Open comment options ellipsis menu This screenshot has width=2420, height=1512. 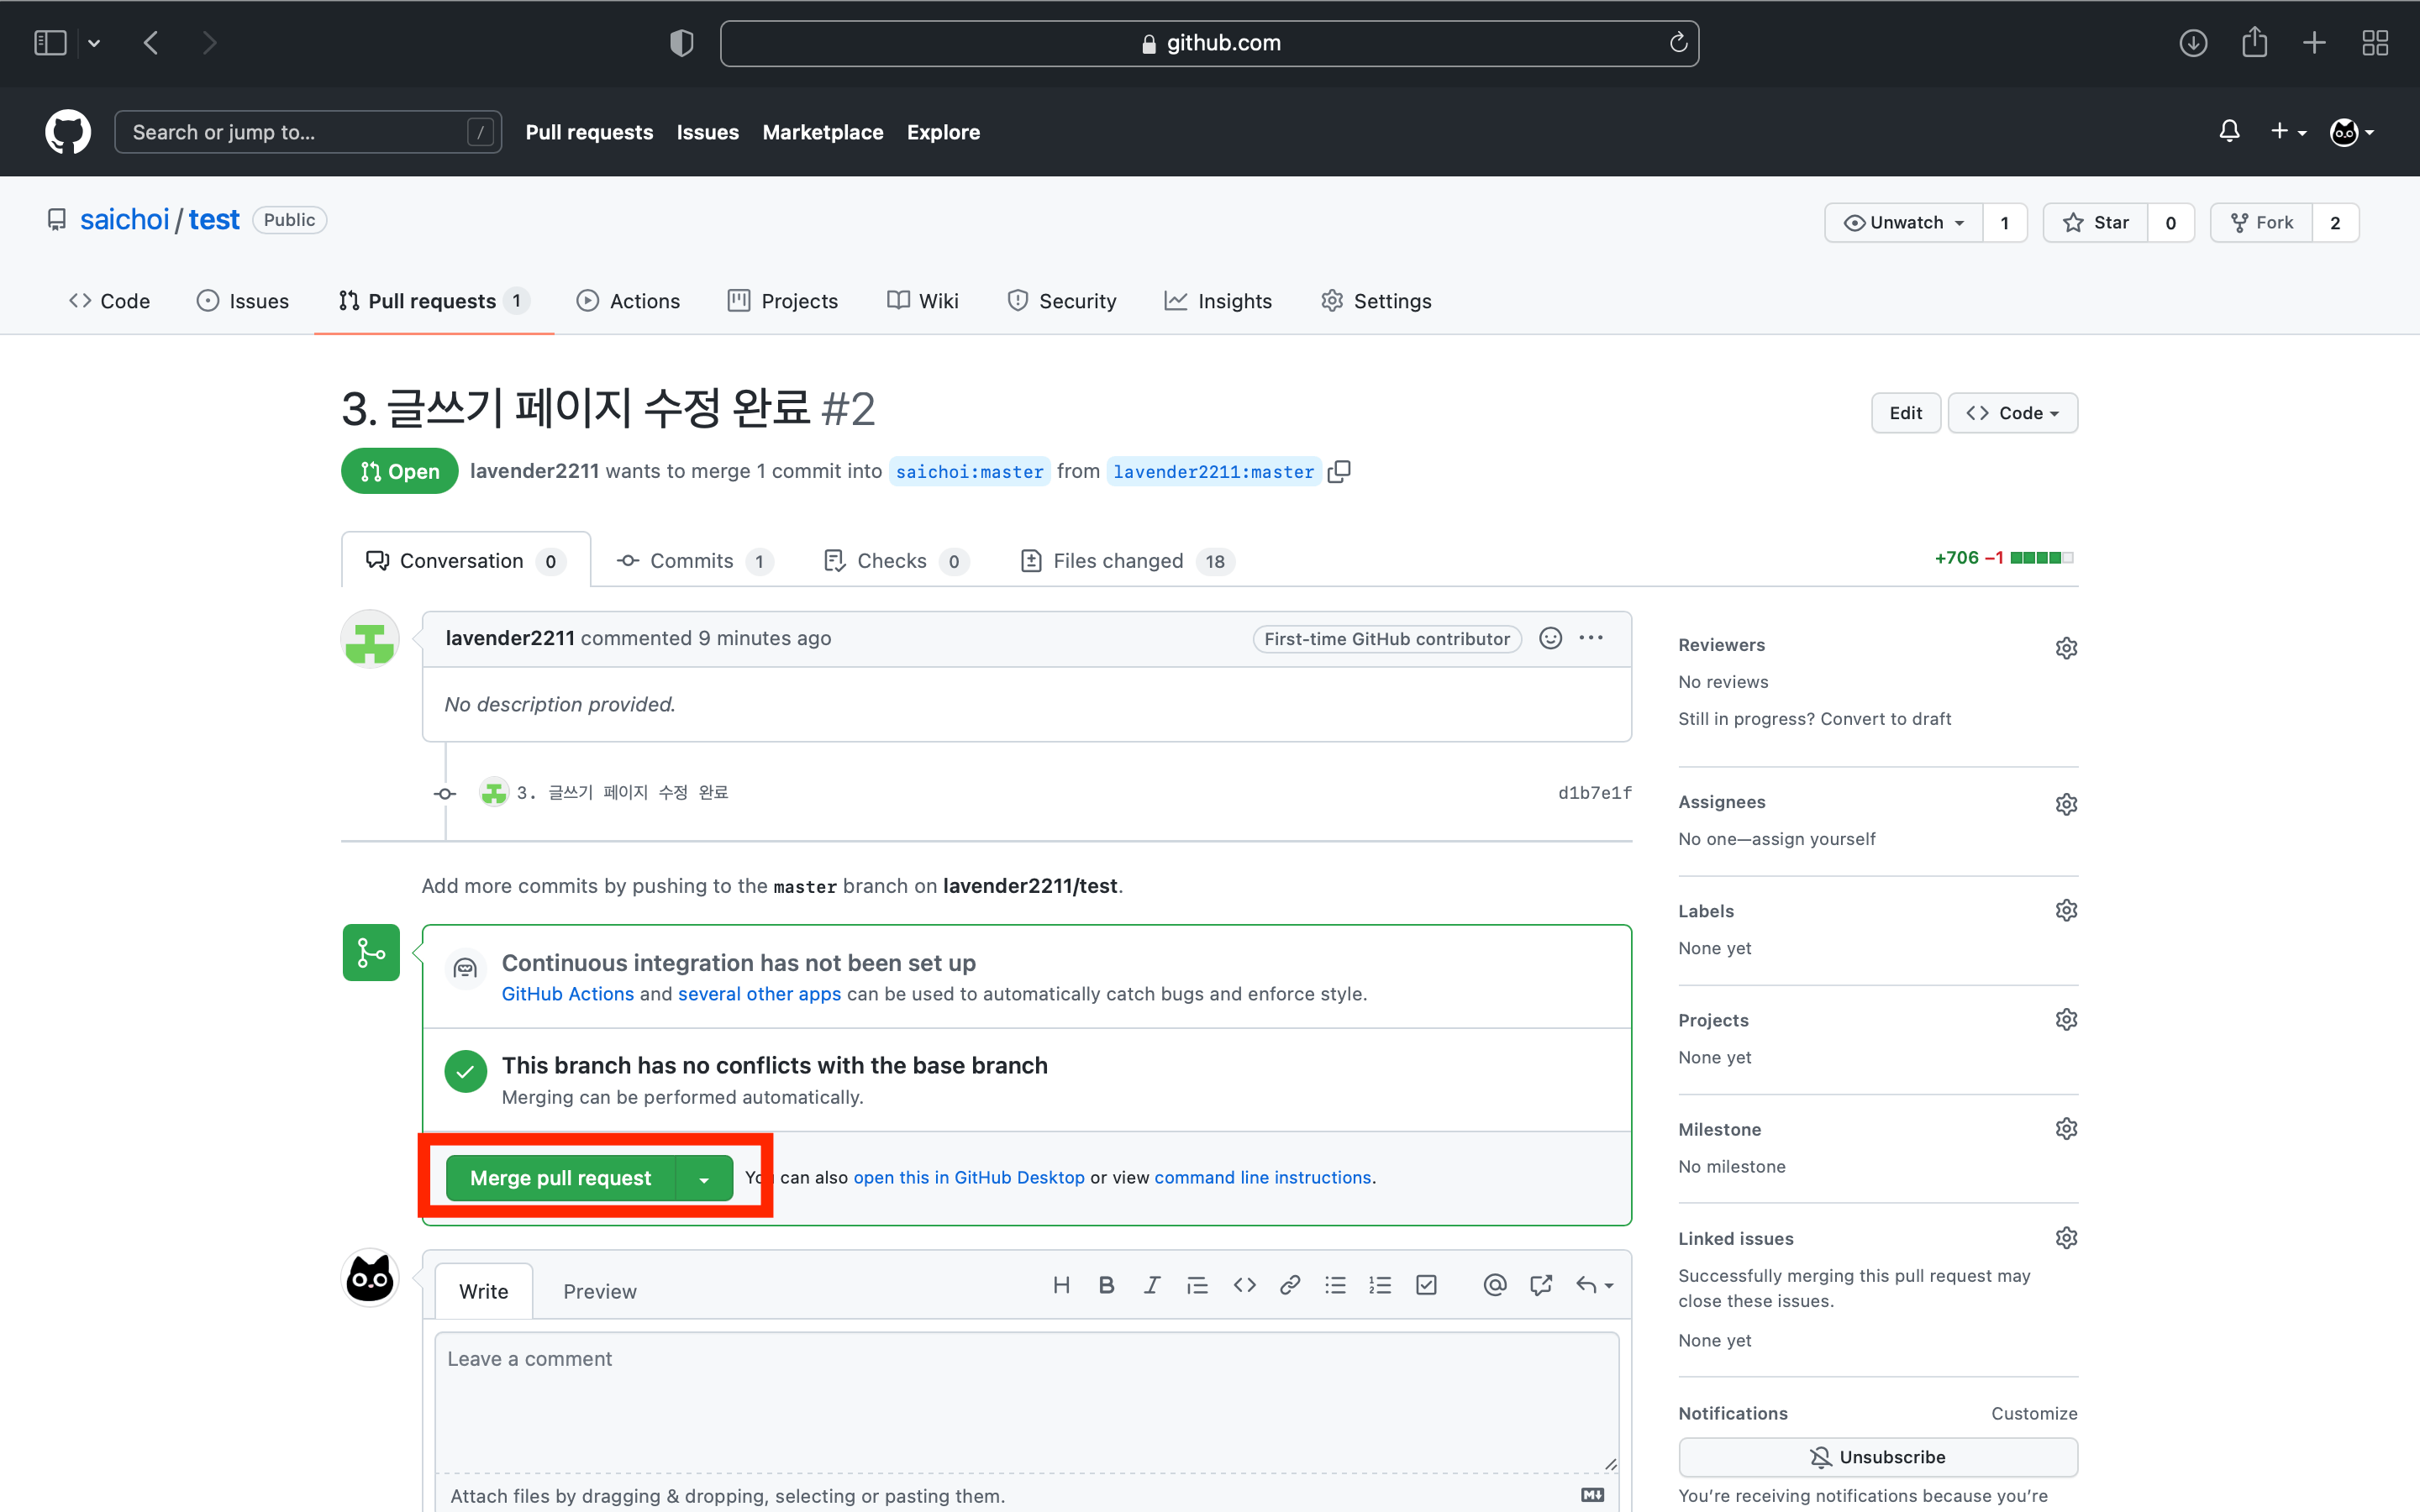(x=1591, y=638)
